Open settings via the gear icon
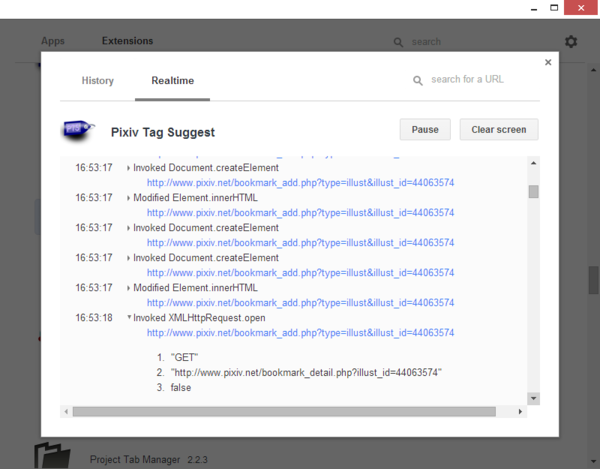The height and width of the screenshot is (469, 600). tap(571, 41)
